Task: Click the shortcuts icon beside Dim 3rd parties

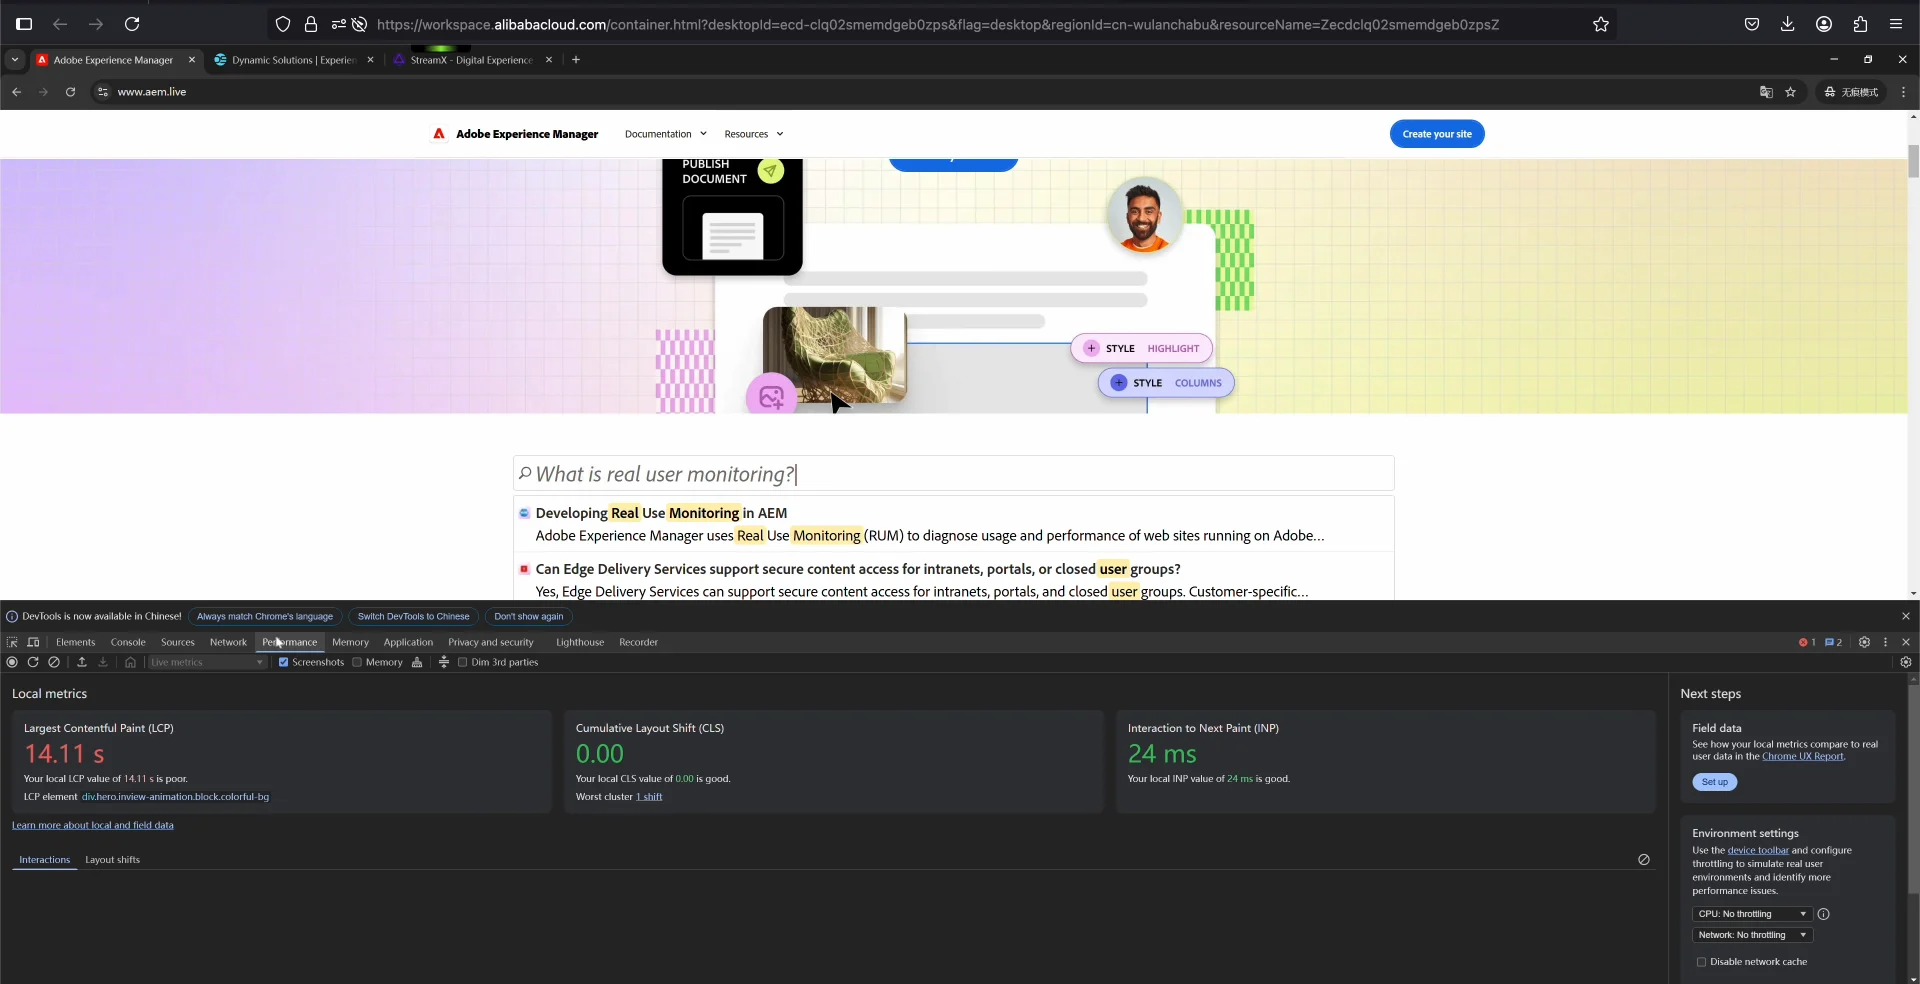Action: [444, 662]
